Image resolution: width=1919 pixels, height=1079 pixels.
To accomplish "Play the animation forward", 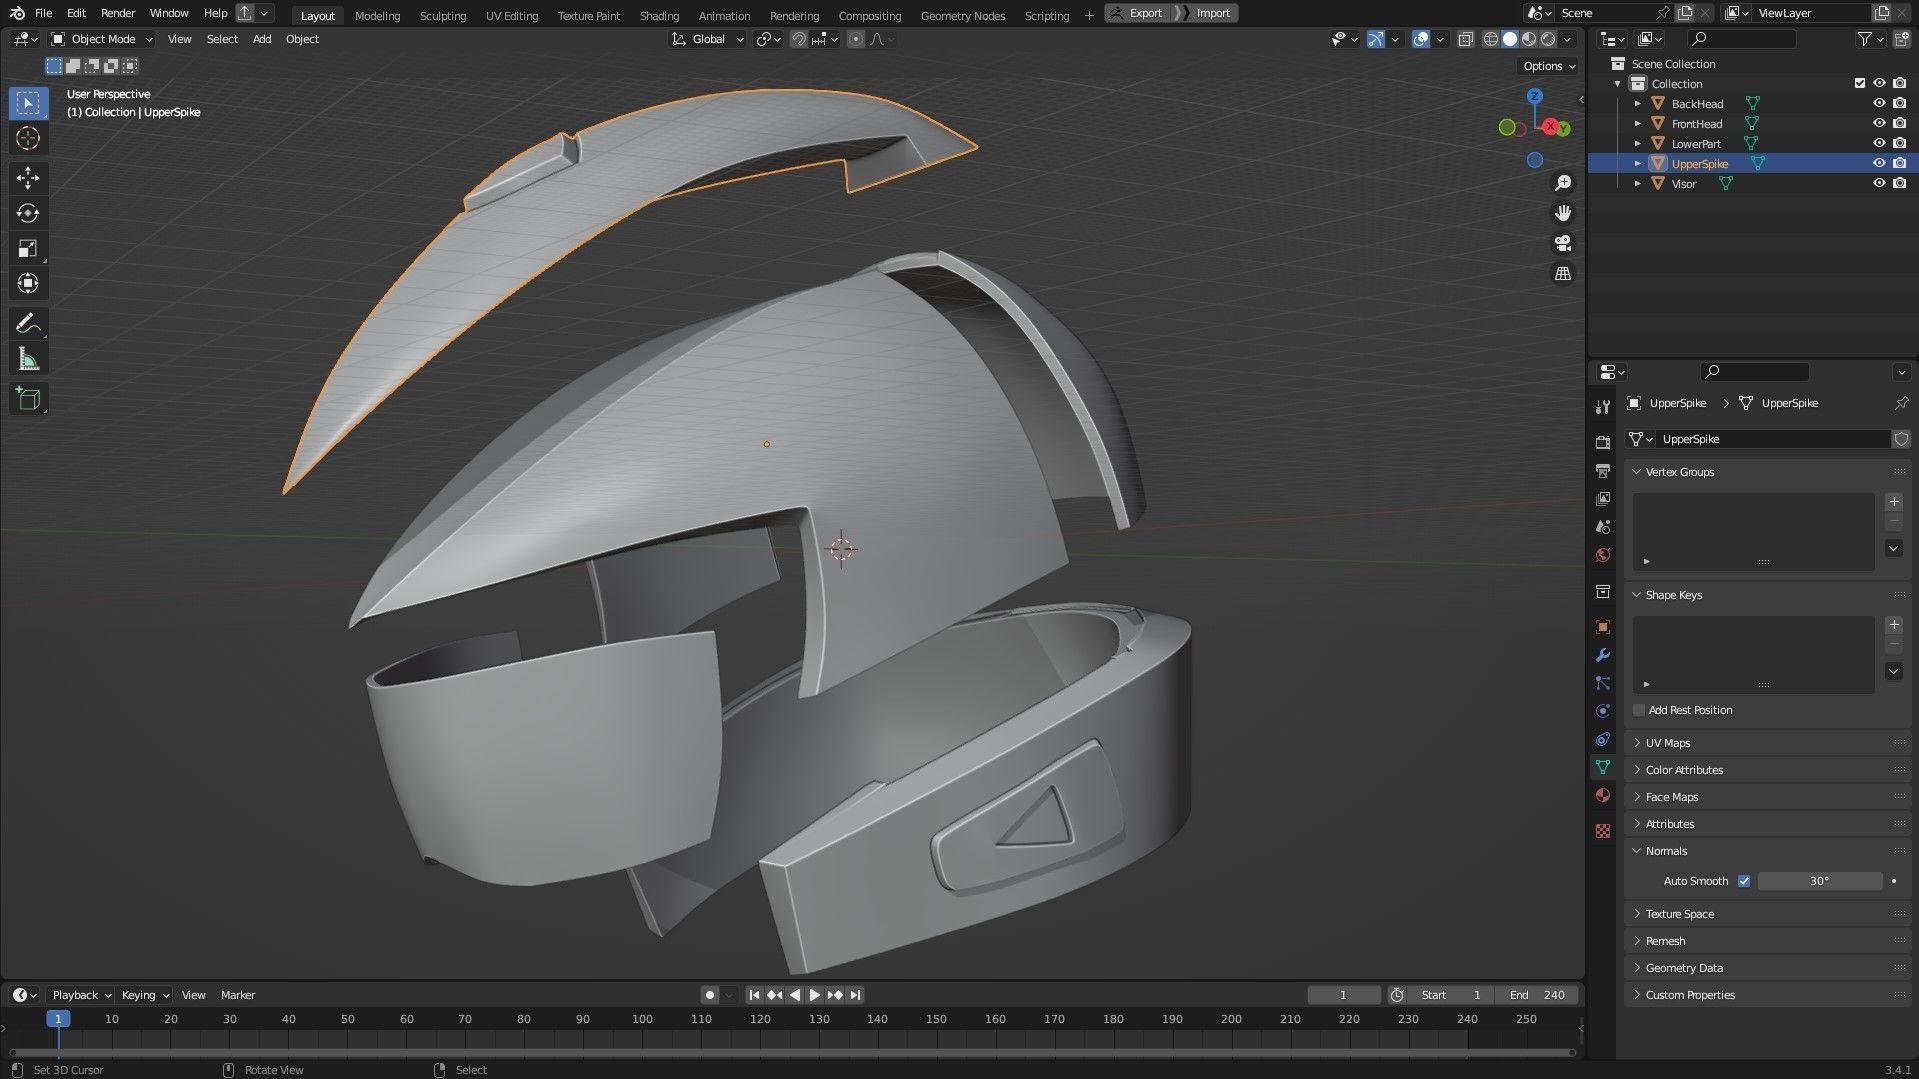I will (814, 995).
